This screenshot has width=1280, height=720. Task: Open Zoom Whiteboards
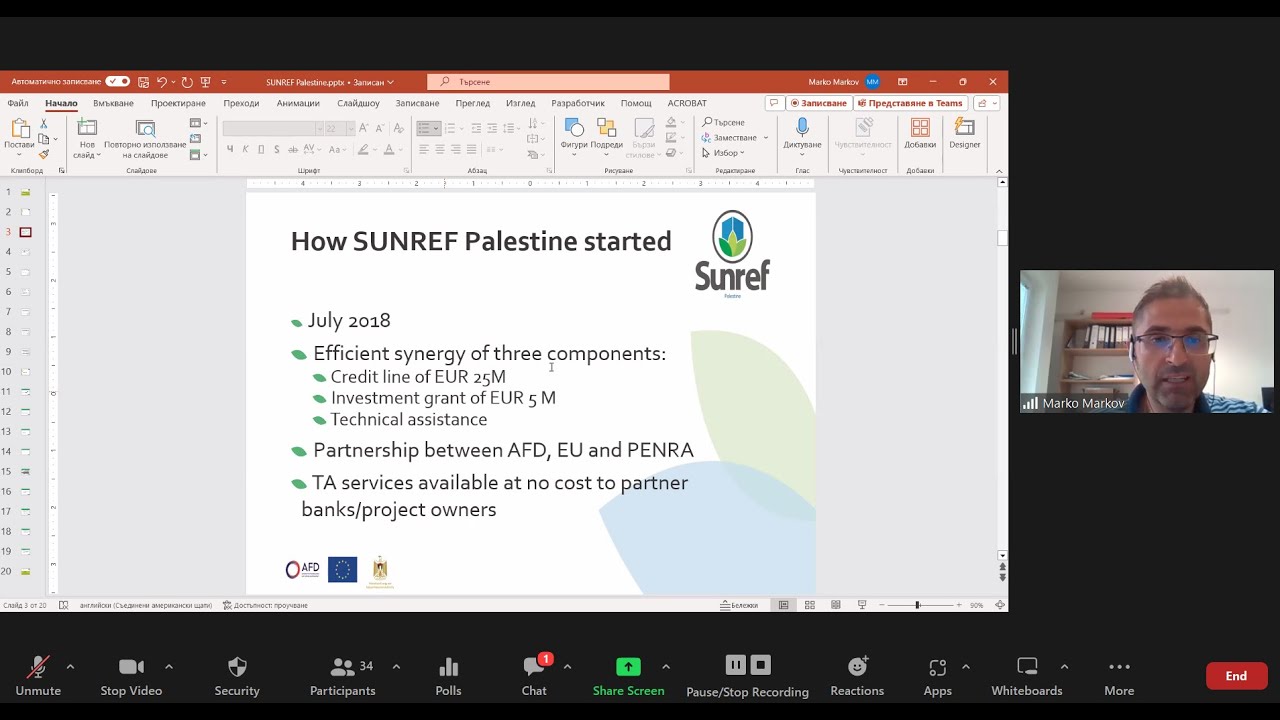1027,677
